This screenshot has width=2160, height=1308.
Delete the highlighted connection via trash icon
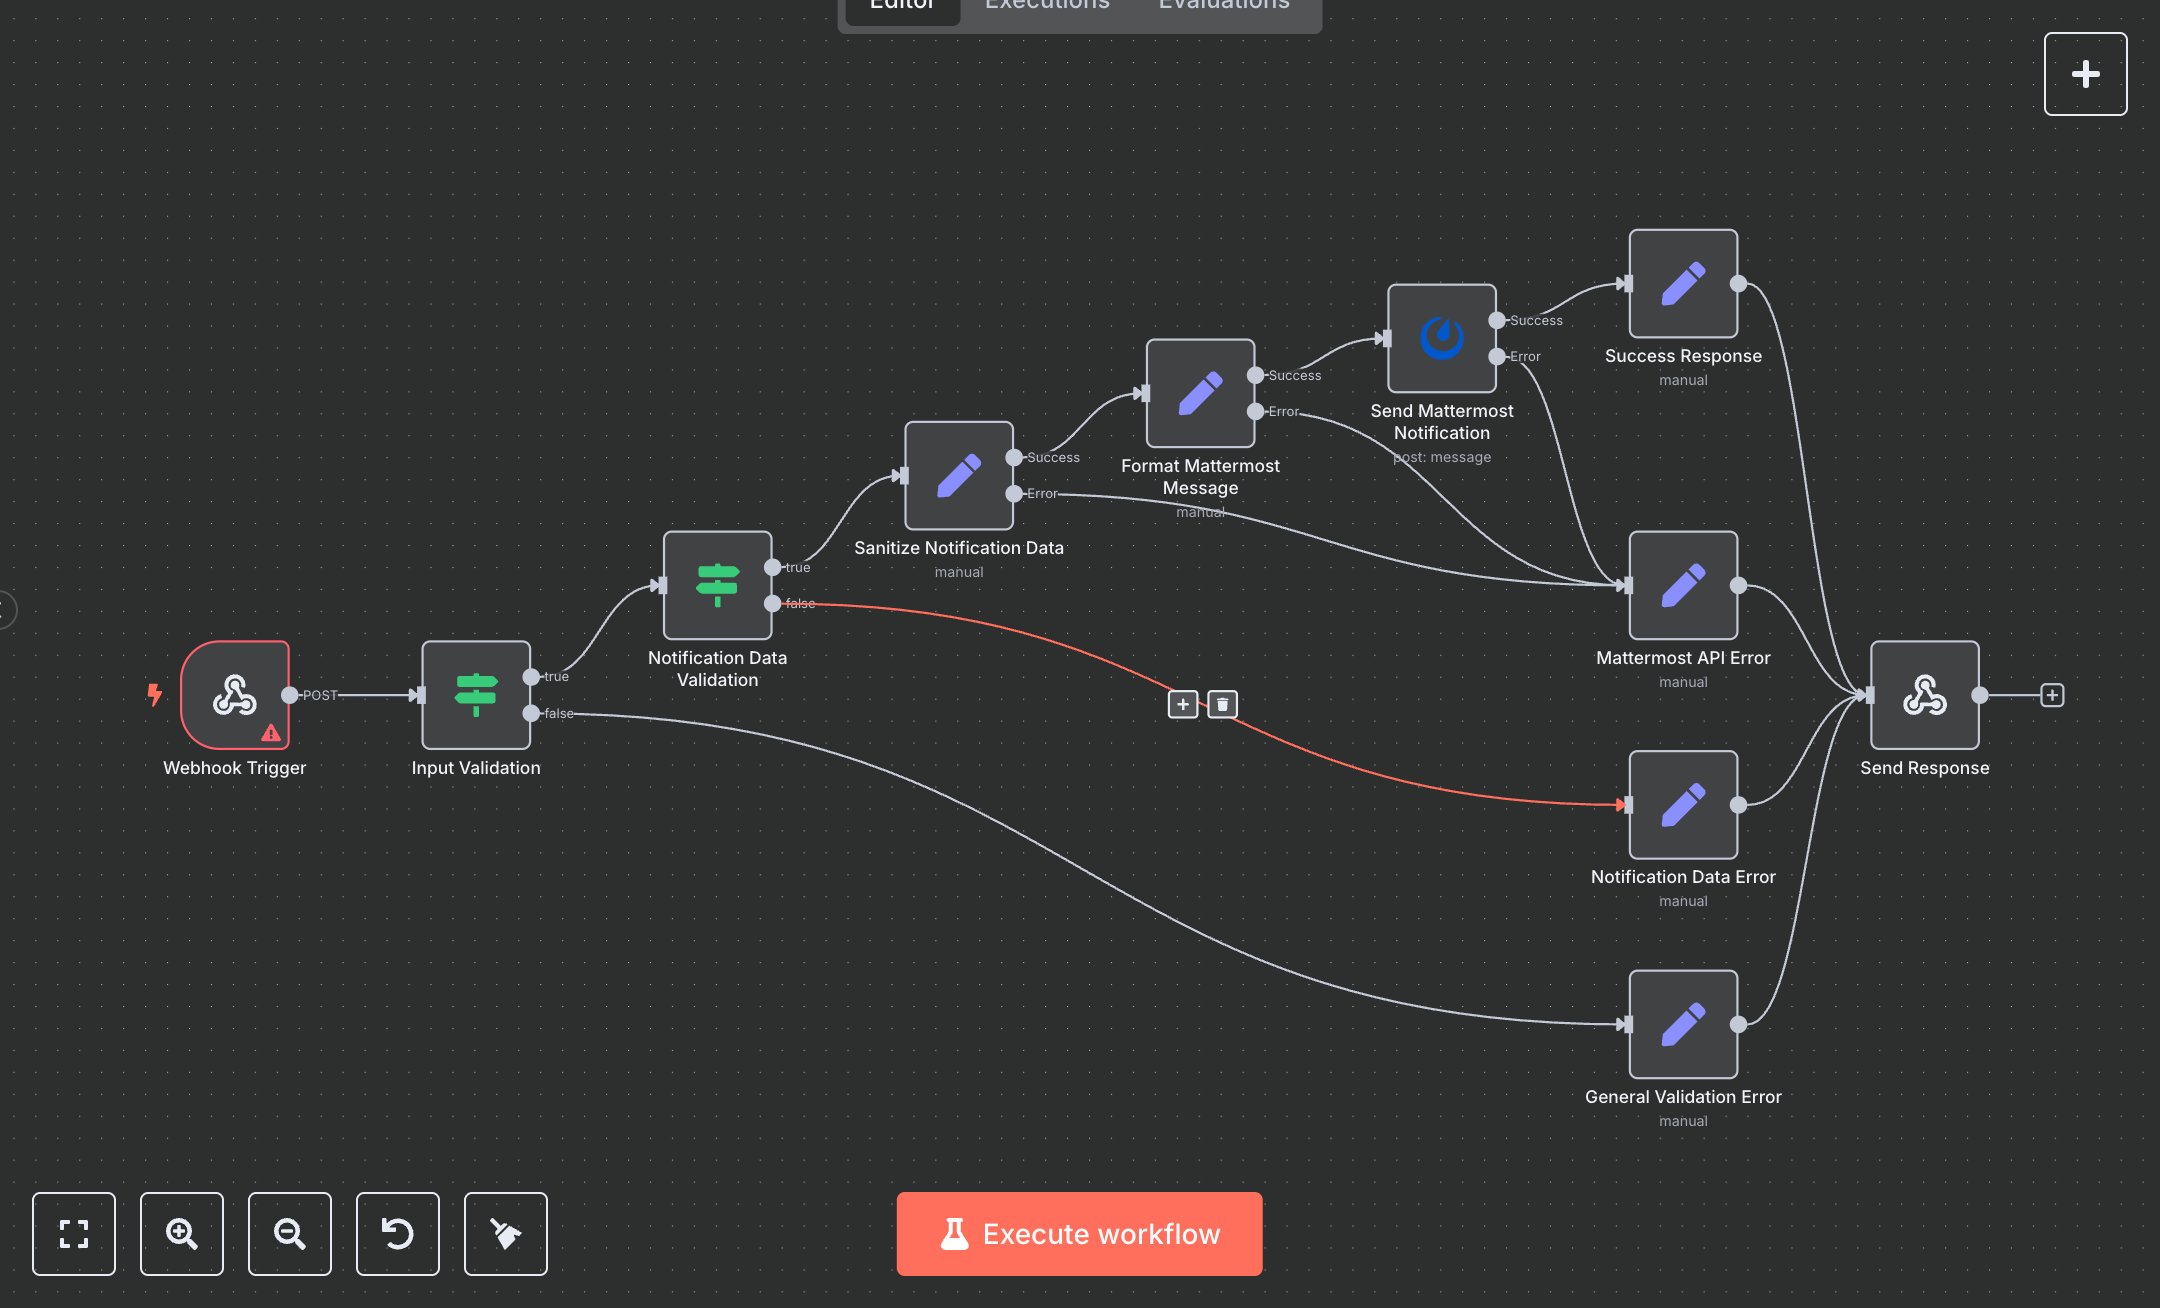[1222, 704]
